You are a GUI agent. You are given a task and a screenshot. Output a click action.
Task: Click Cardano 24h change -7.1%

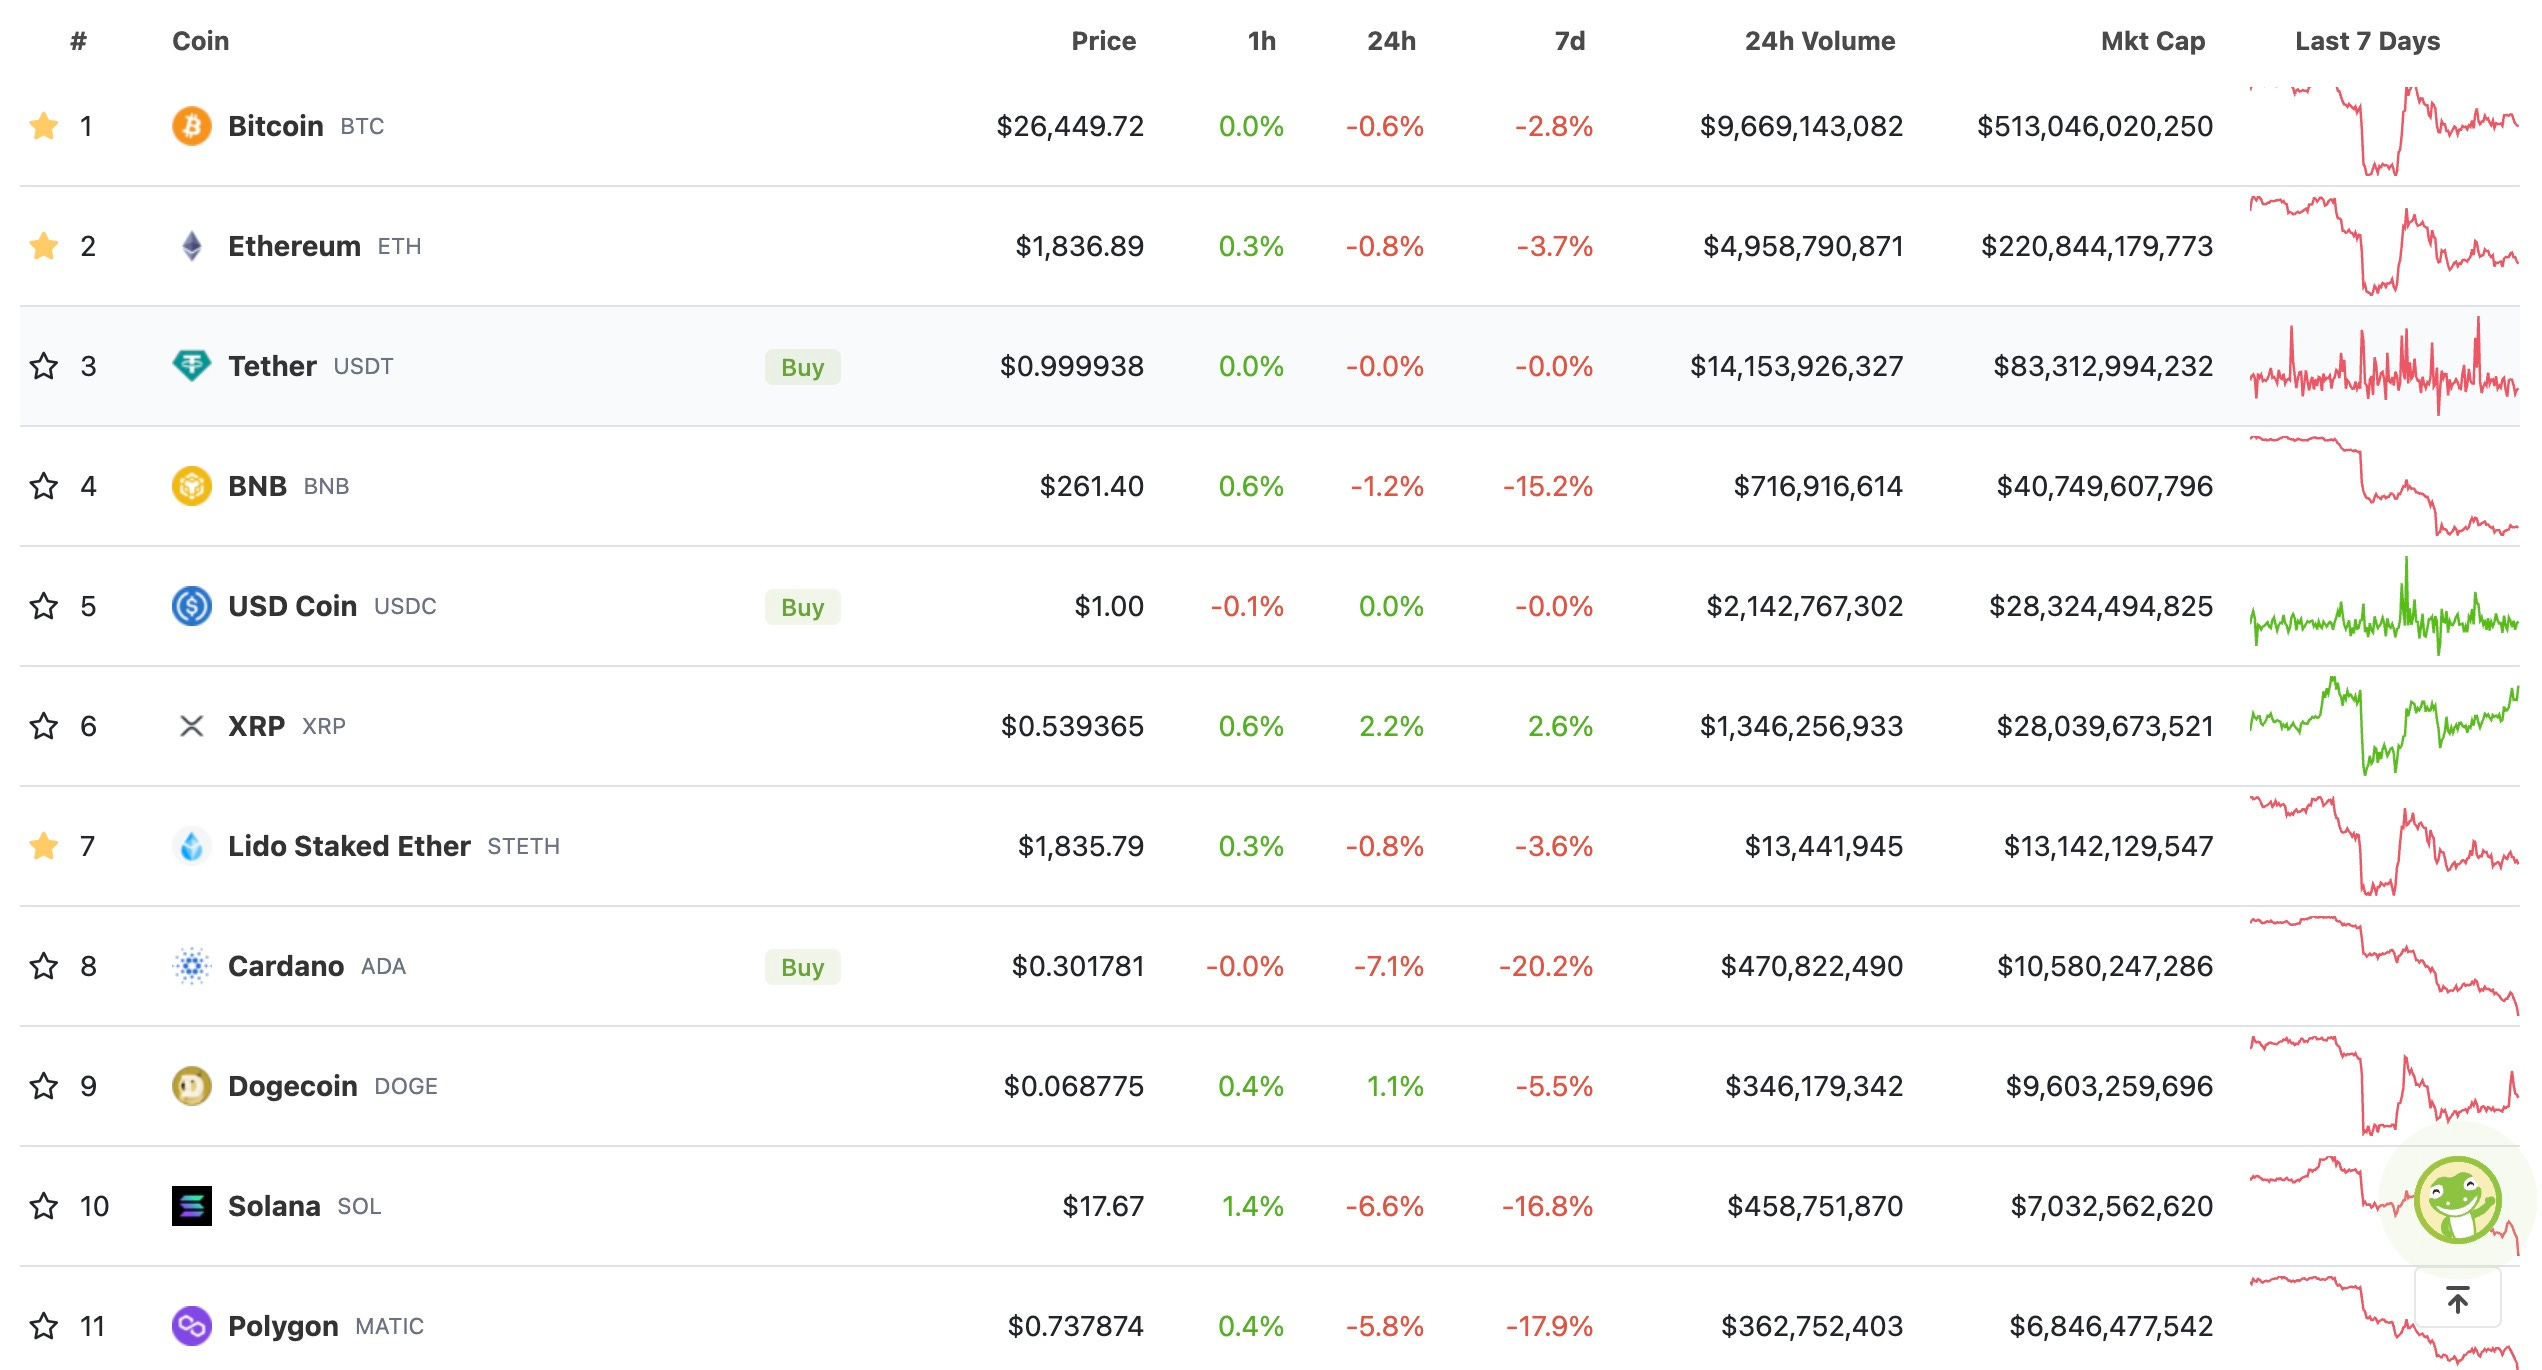(x=1388, y=966)
